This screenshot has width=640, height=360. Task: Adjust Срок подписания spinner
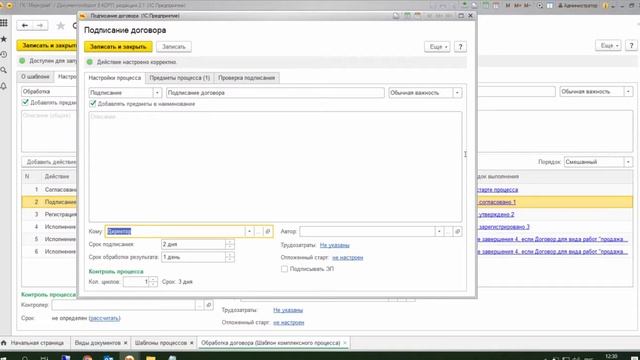(x=230, y=244)
